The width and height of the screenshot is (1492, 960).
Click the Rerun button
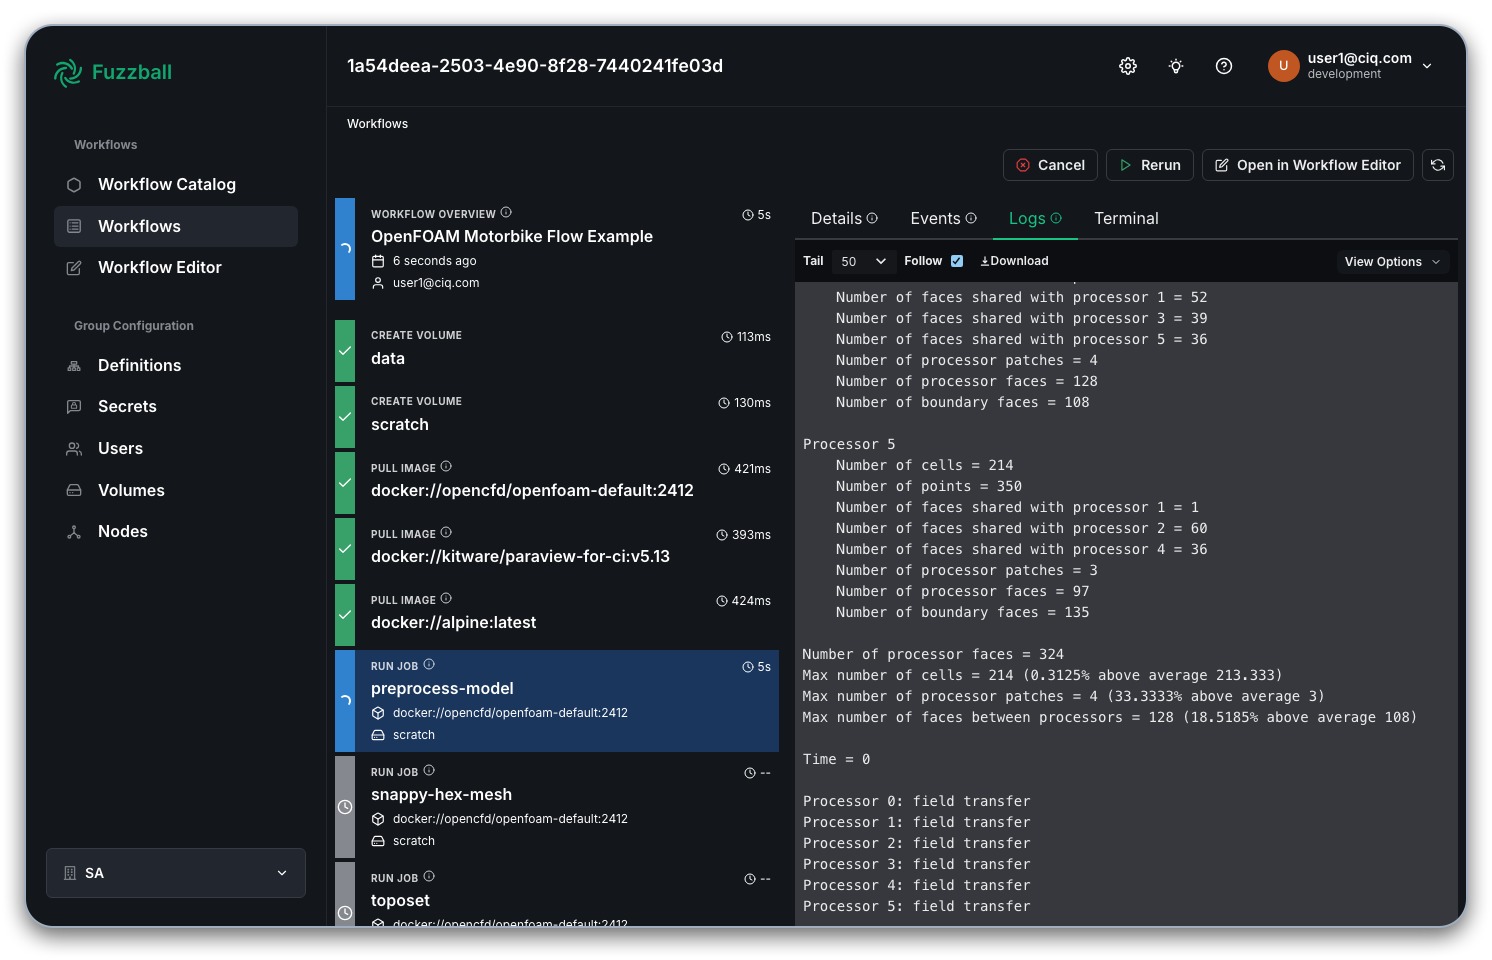[1149, 165]
